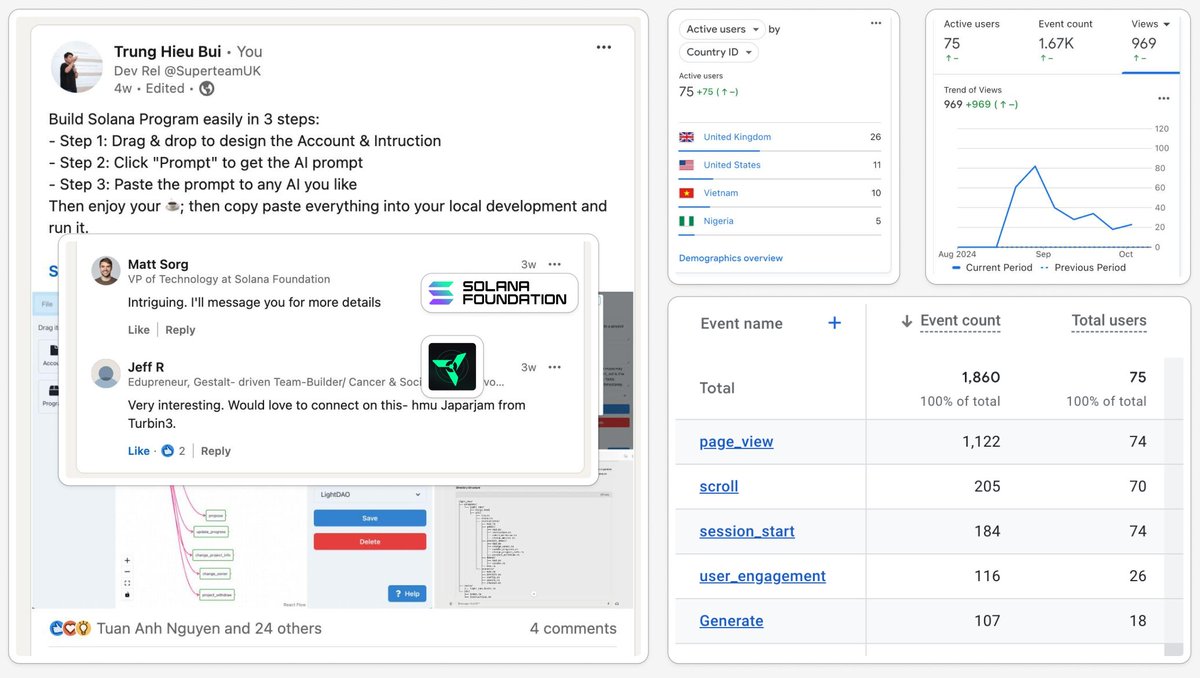The image size is (1200, 678).
Task: Click the 26 user_engagement total users cell
Action: click(1137, 576)
